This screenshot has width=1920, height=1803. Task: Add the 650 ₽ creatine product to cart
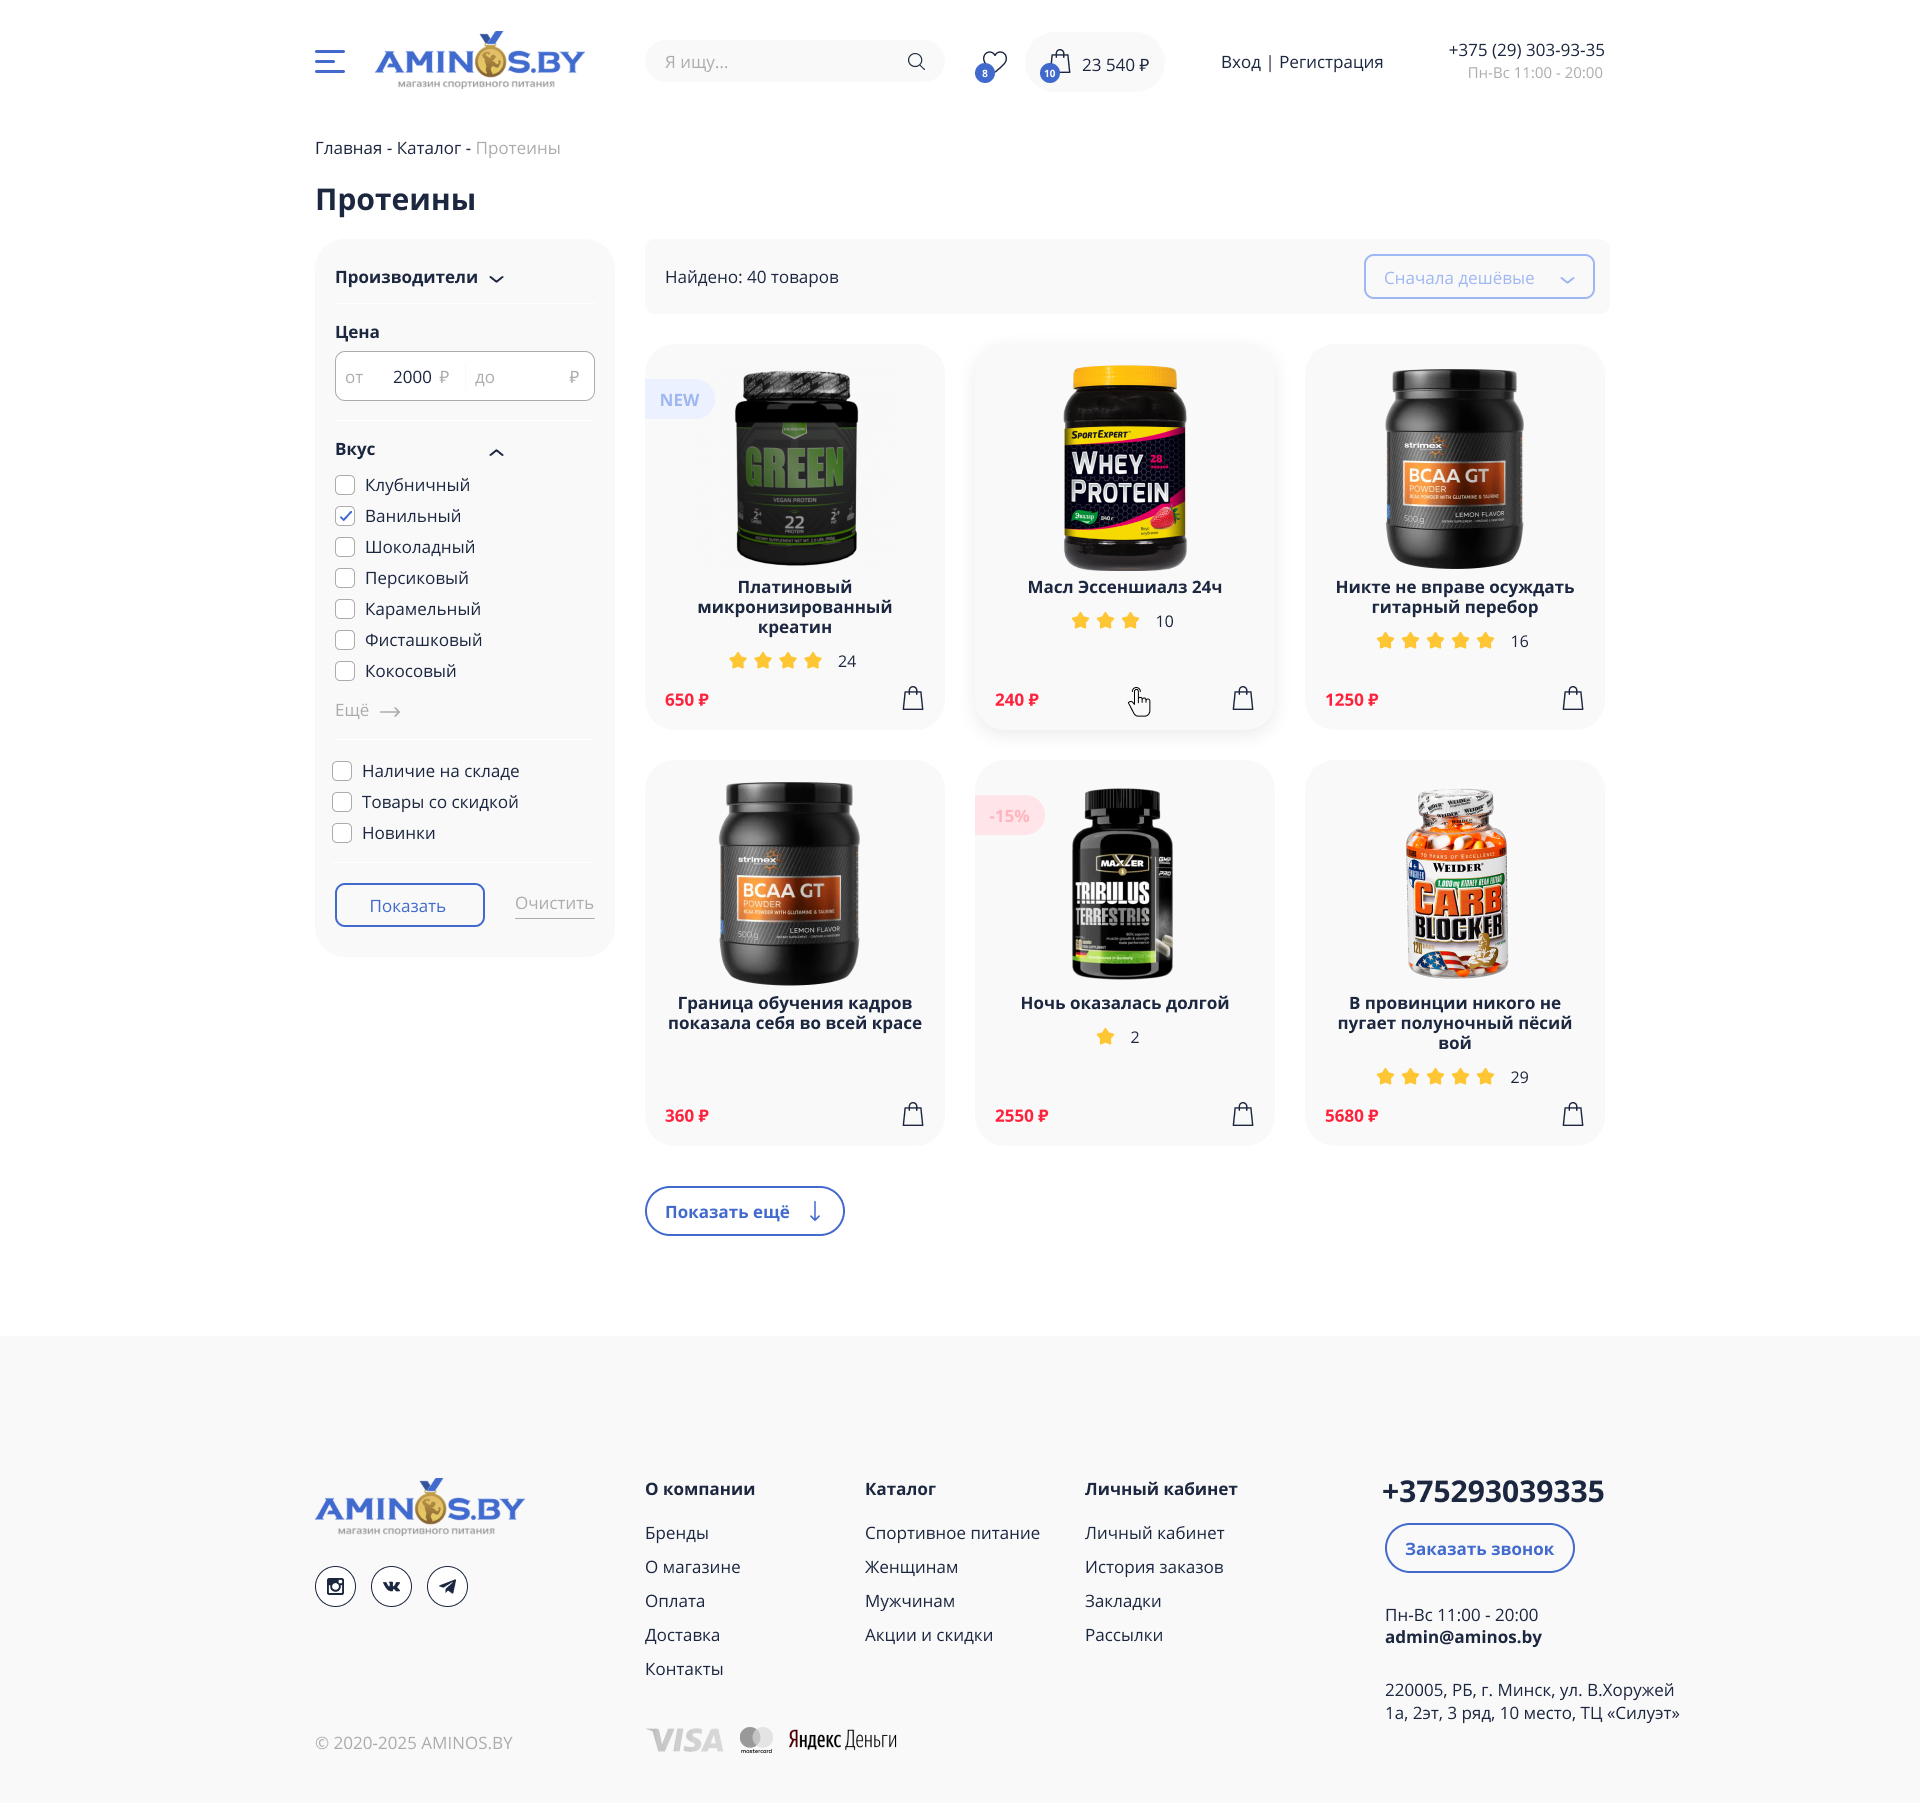click(x=913, y=698)
